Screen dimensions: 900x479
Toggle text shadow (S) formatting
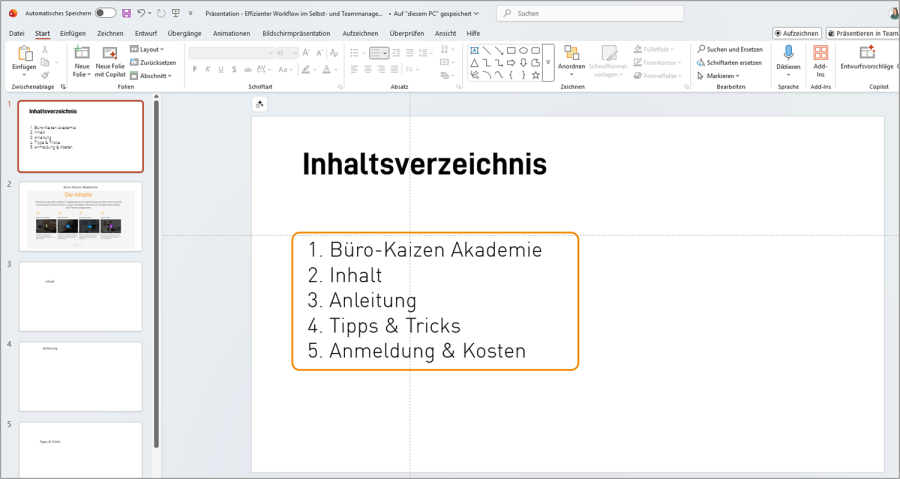(234, 69)
